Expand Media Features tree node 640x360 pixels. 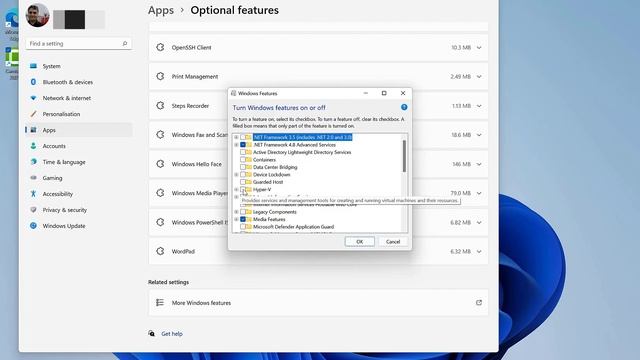click(x=236, y=219)
